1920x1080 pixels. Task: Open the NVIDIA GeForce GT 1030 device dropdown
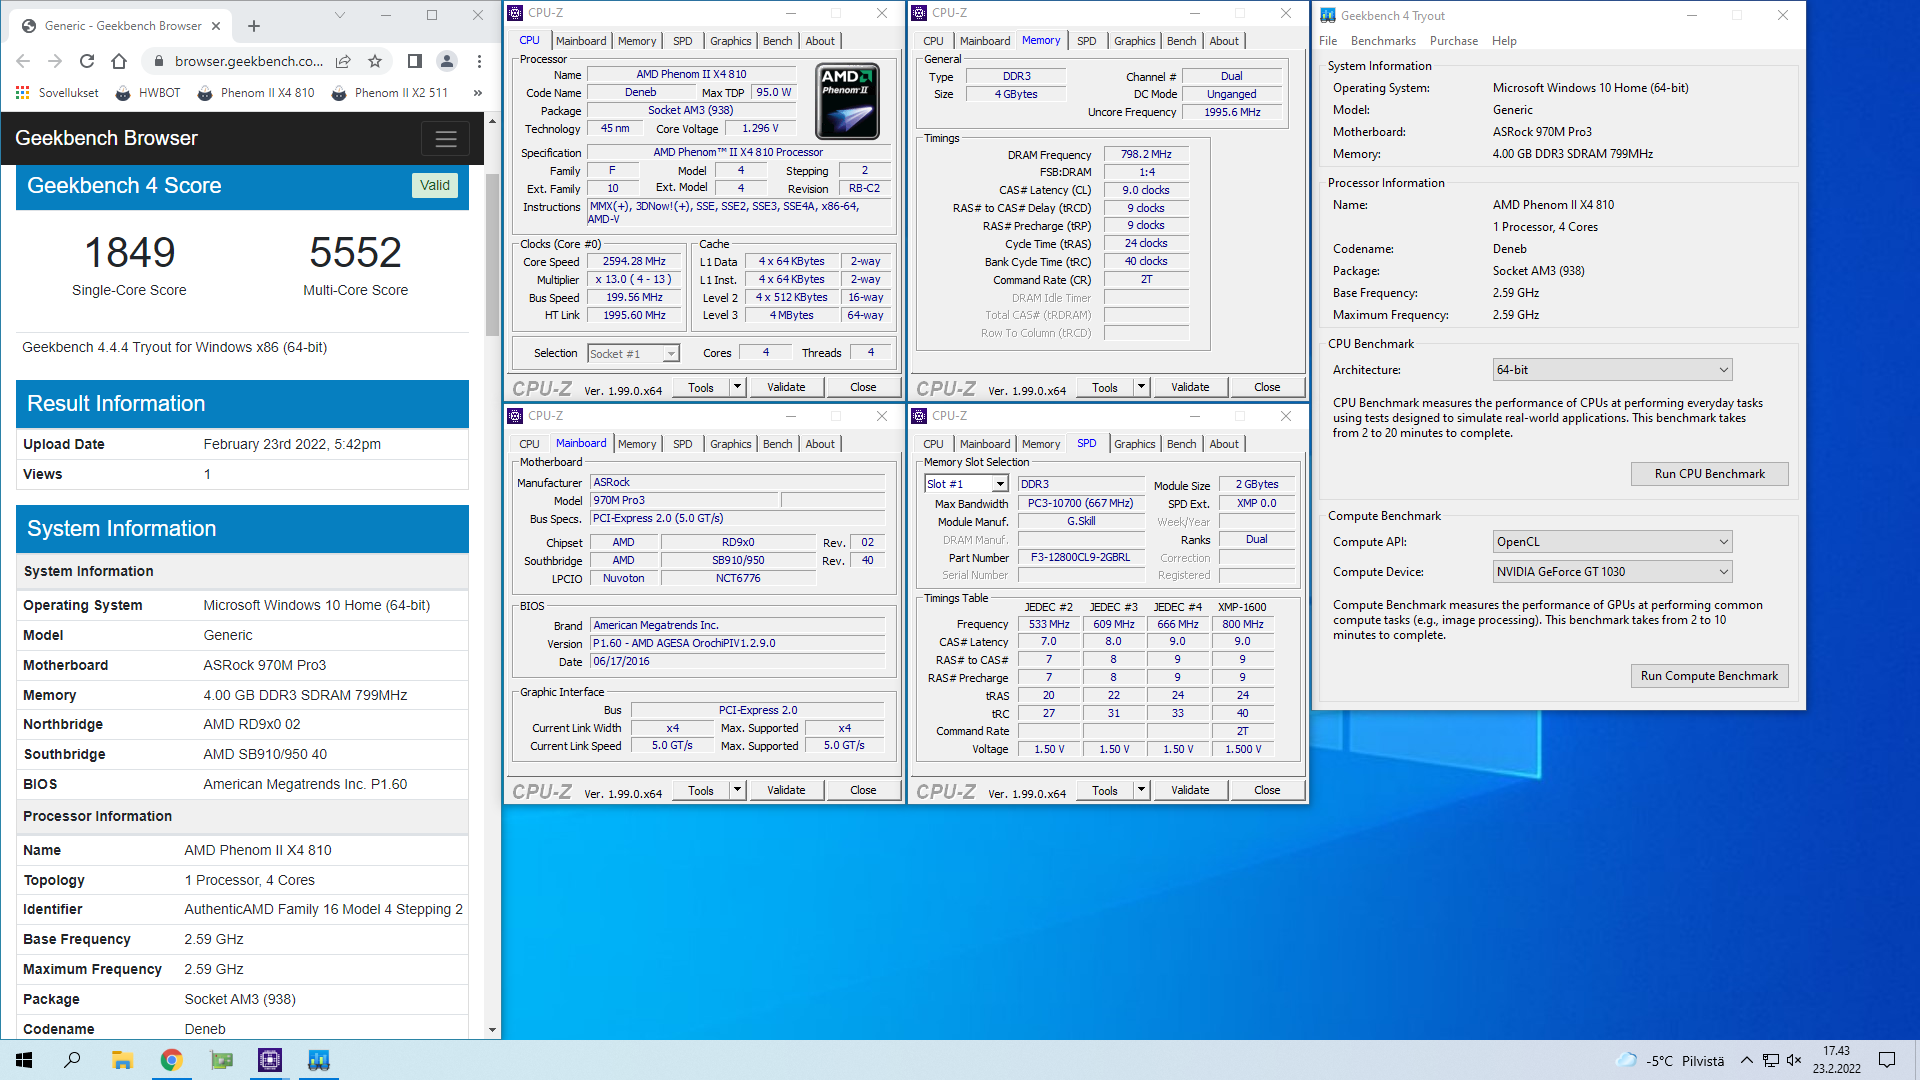[1612, 572]
